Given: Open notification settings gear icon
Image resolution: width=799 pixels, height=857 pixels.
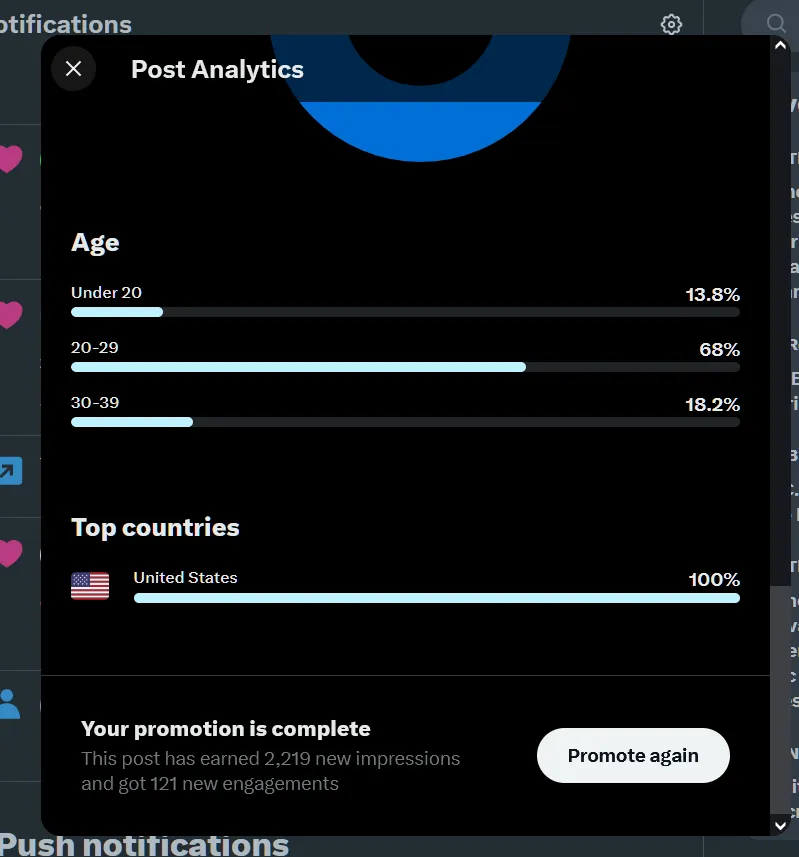Looking at the screenshot, I should click(x=671, y=24).
